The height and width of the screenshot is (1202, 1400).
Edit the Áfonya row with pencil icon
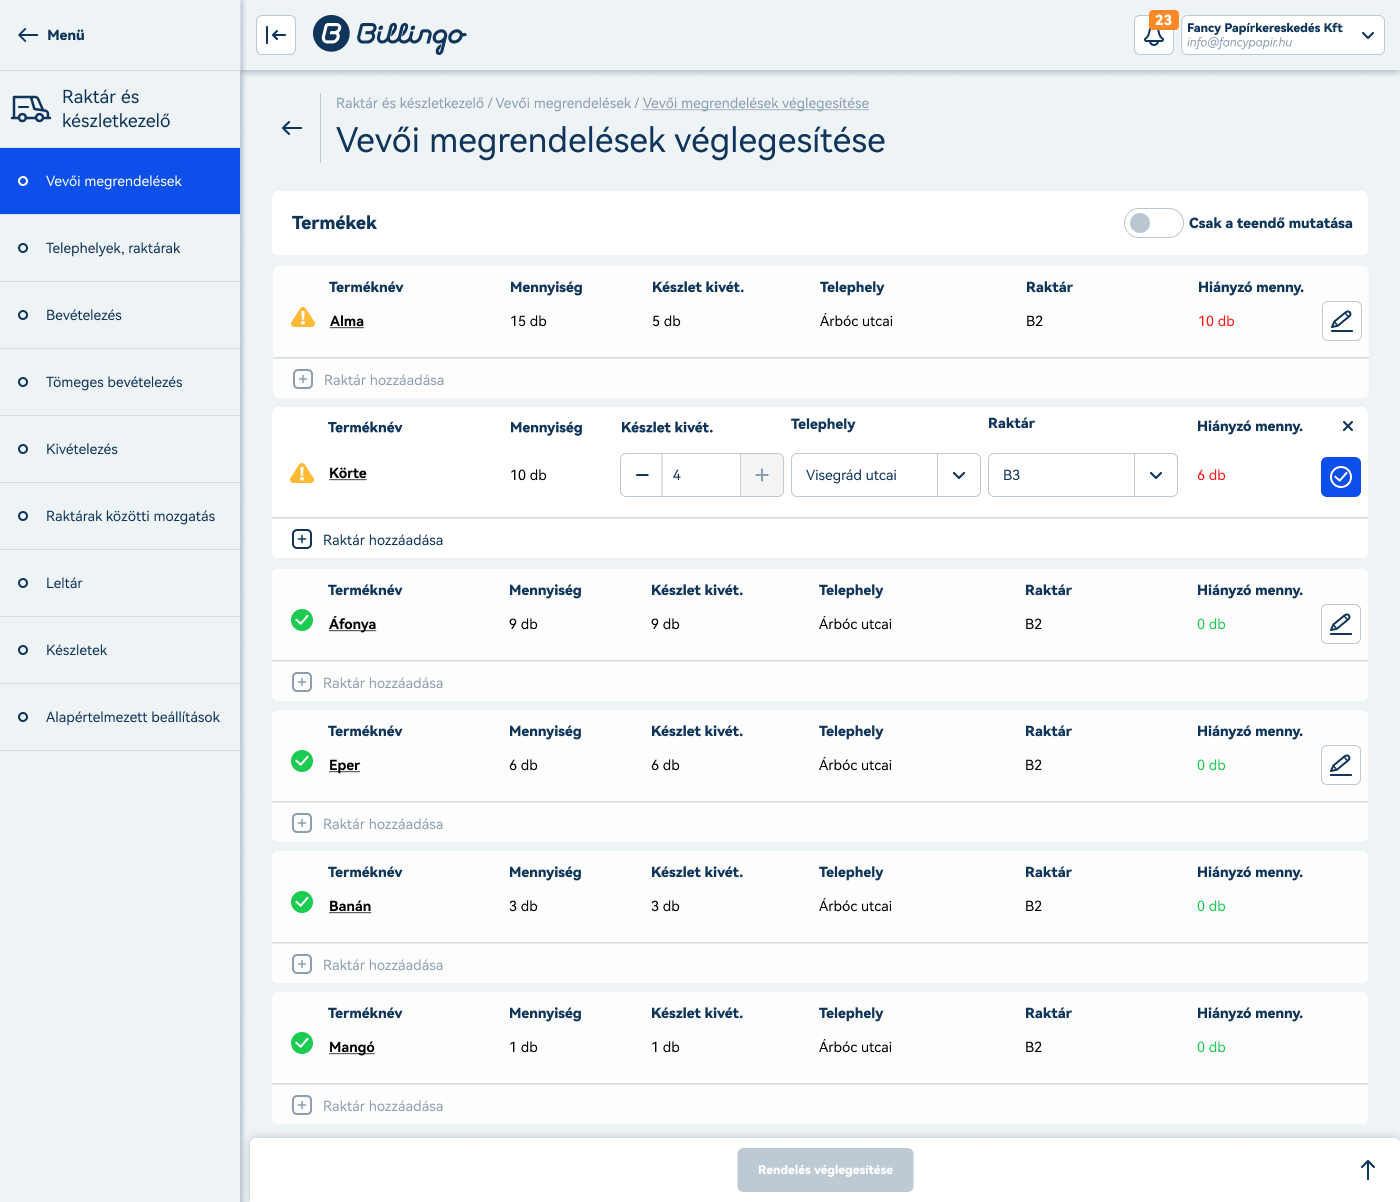pos(1341,624)
